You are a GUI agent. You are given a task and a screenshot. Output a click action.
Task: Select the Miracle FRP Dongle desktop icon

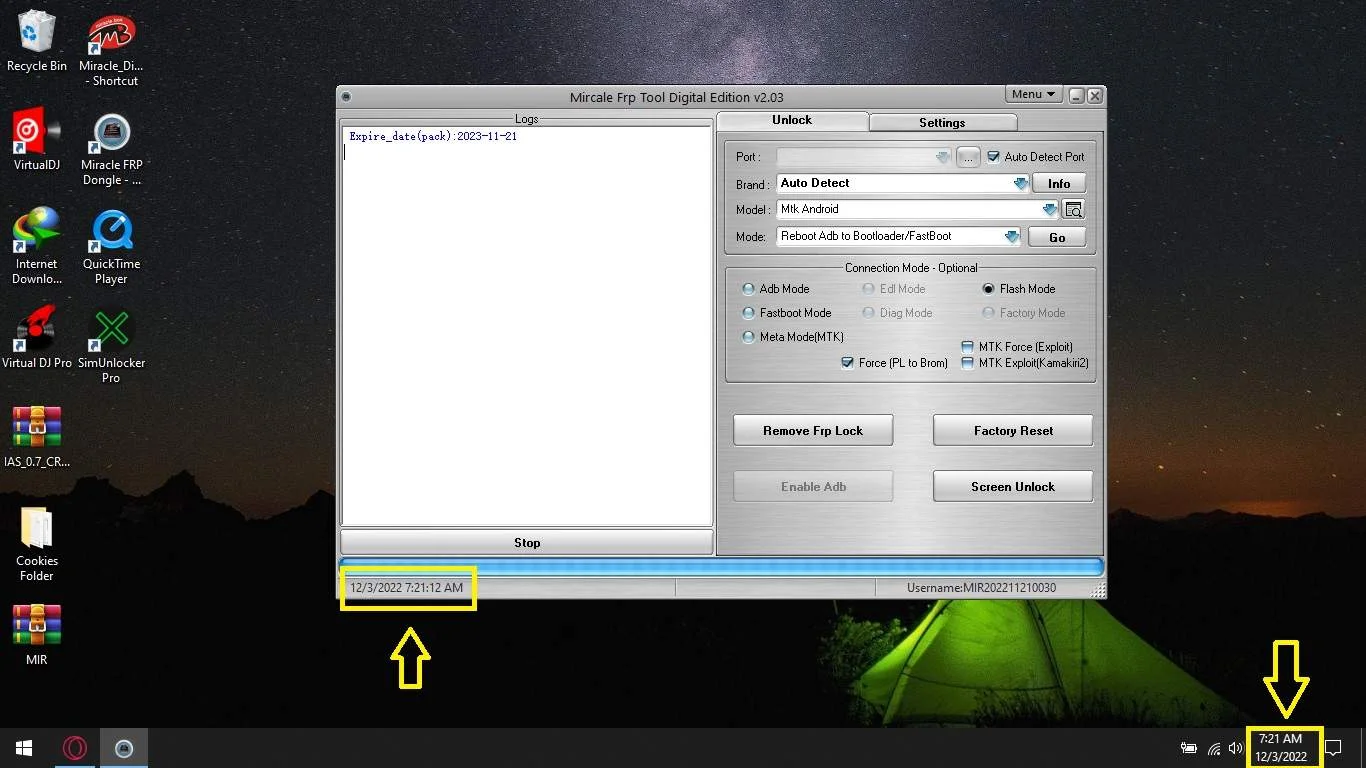(111, 149)
